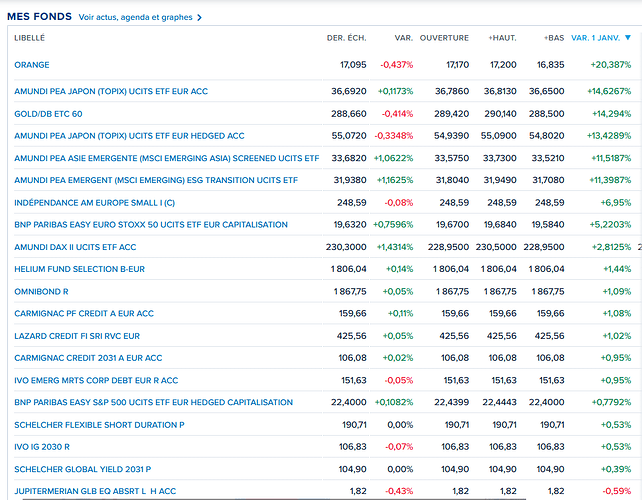Click LAZARD CREDIT yearly variation +1,02%
The width and height of the screenshot is (642, 500).
pyautogui.click(x=617, y=336)
